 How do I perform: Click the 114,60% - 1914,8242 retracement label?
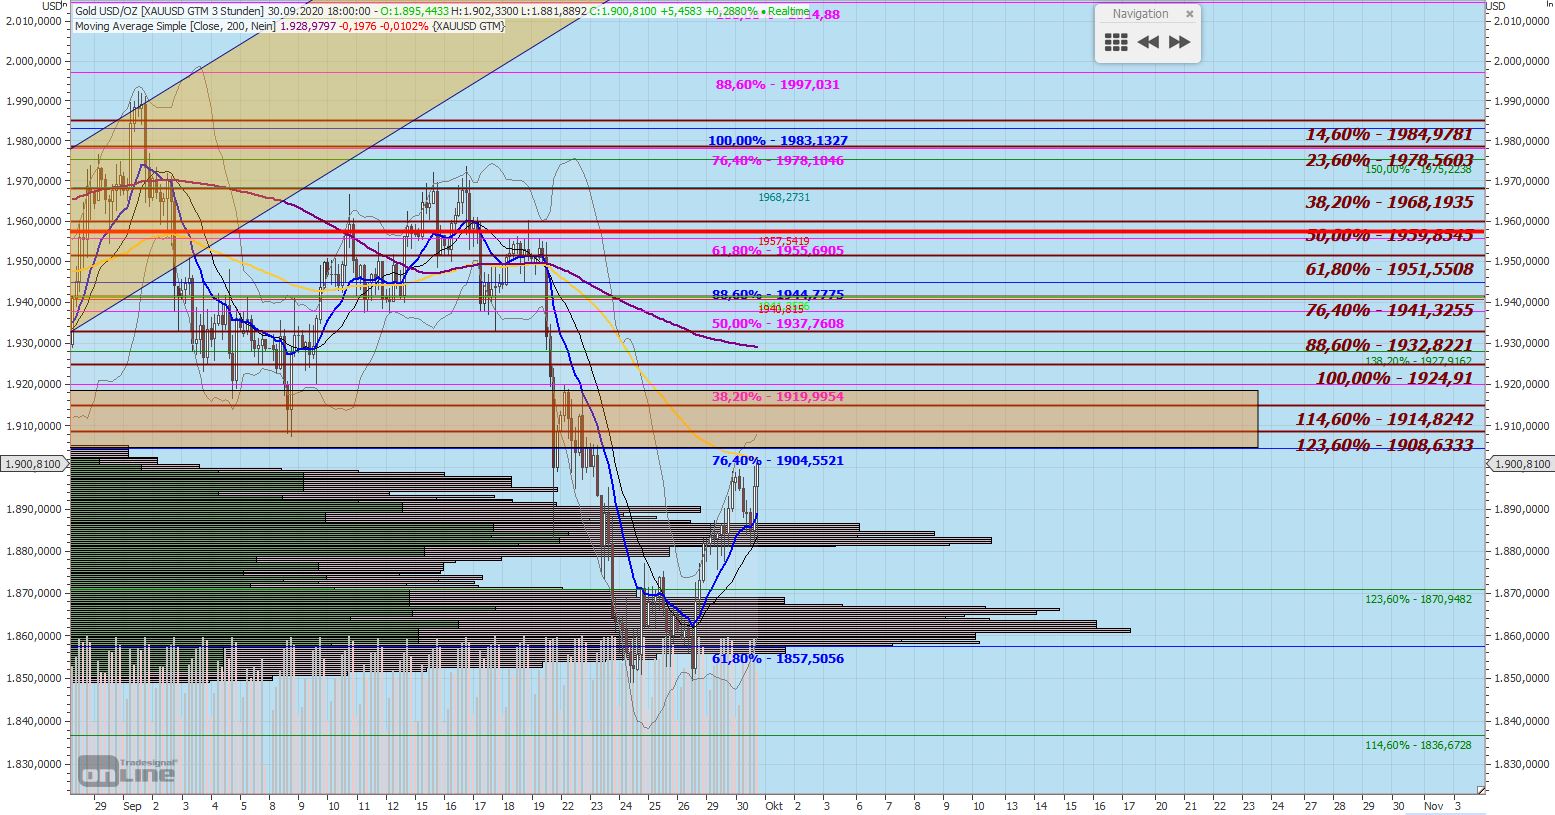(1385, 419)
